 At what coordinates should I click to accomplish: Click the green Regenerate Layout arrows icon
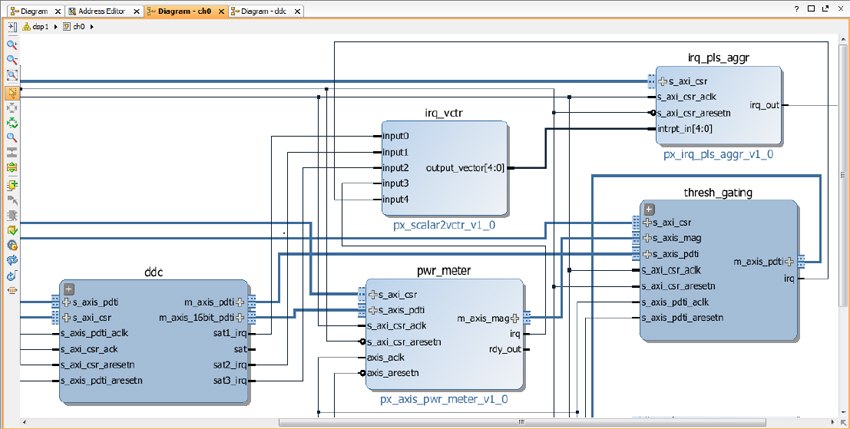click(x=12, y=123)
